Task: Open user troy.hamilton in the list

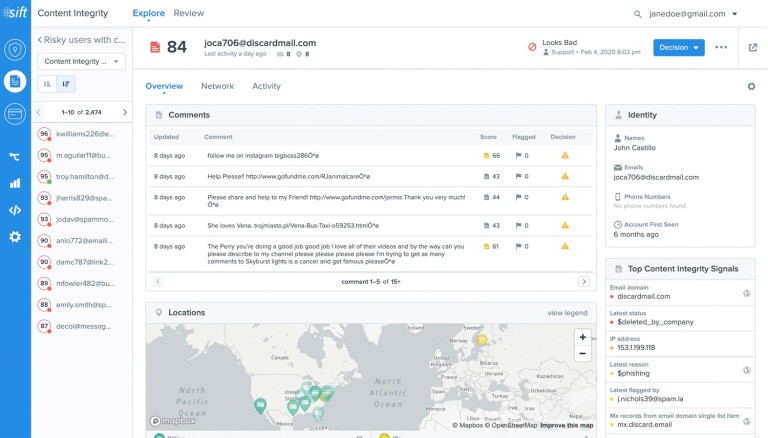Action: pyautogui.click(x=81, y=176)
